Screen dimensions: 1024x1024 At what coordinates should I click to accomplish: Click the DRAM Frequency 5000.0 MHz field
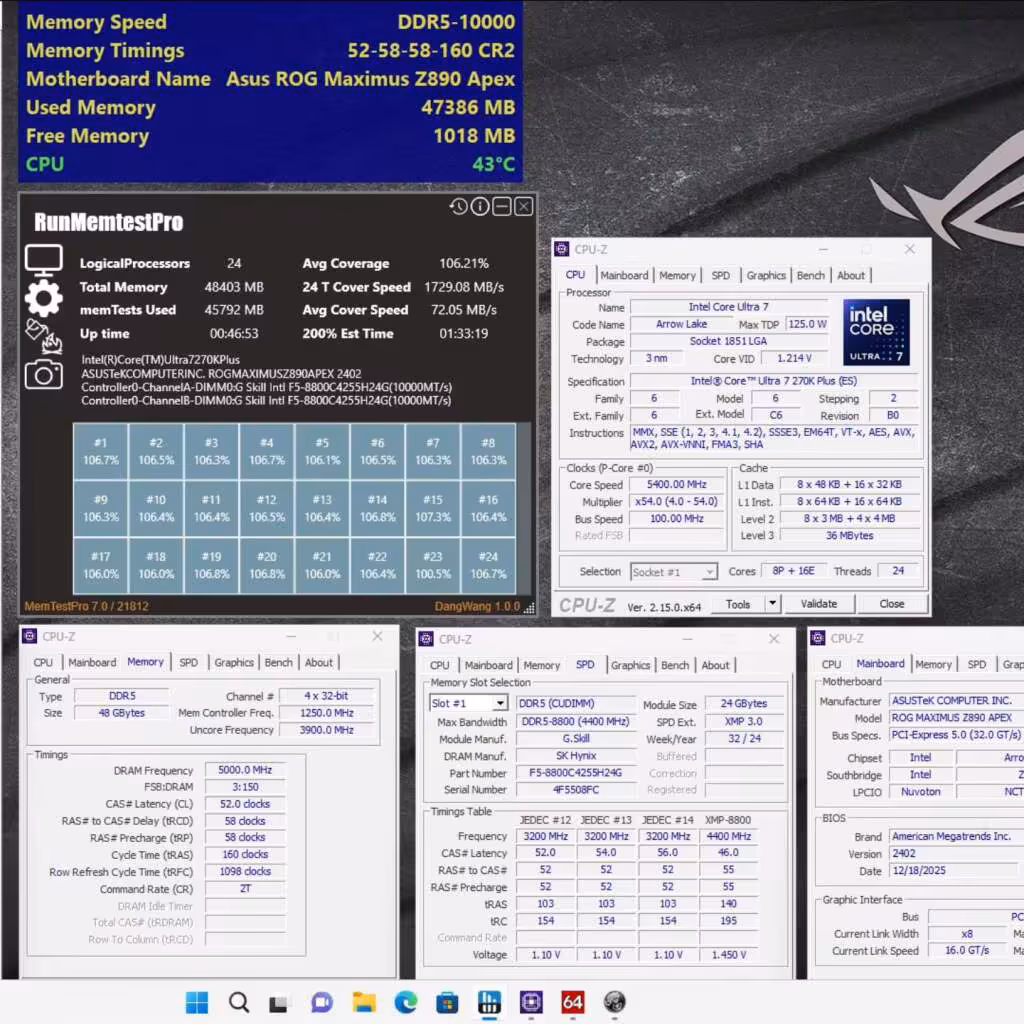pos(245,770)
